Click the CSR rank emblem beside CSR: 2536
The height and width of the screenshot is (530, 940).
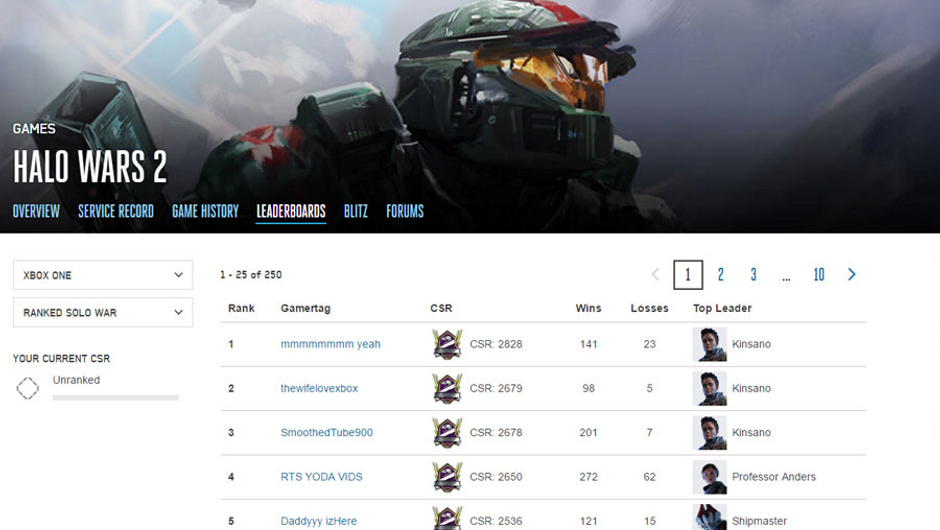click(x=447, y=519)
